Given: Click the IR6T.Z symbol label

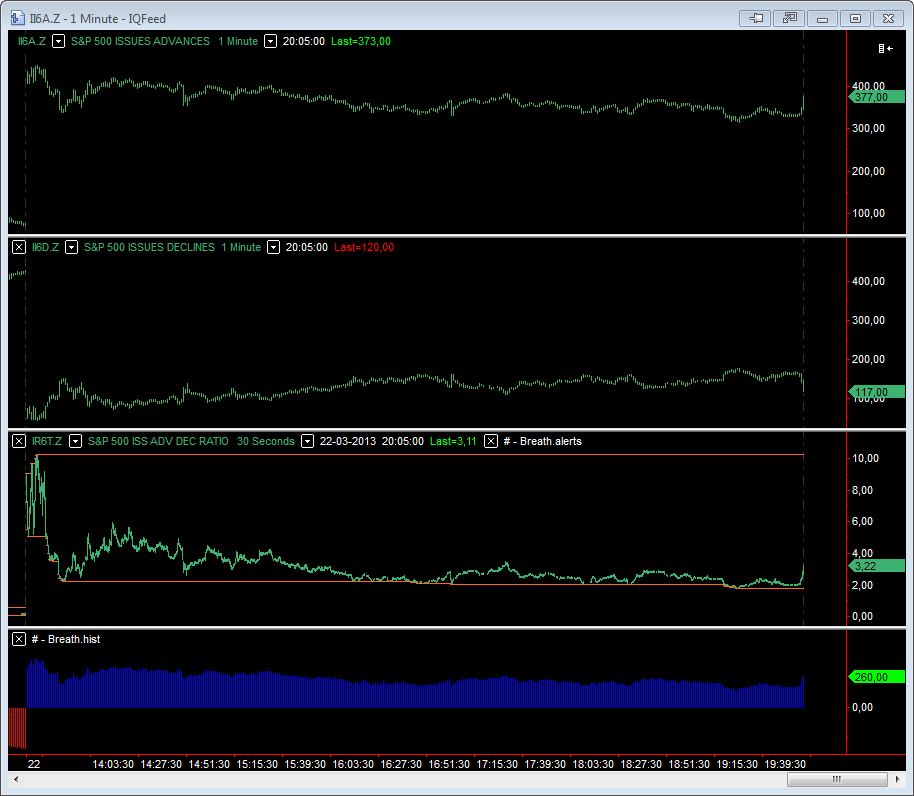Looking at the screenshot, I should pos(47,441).
